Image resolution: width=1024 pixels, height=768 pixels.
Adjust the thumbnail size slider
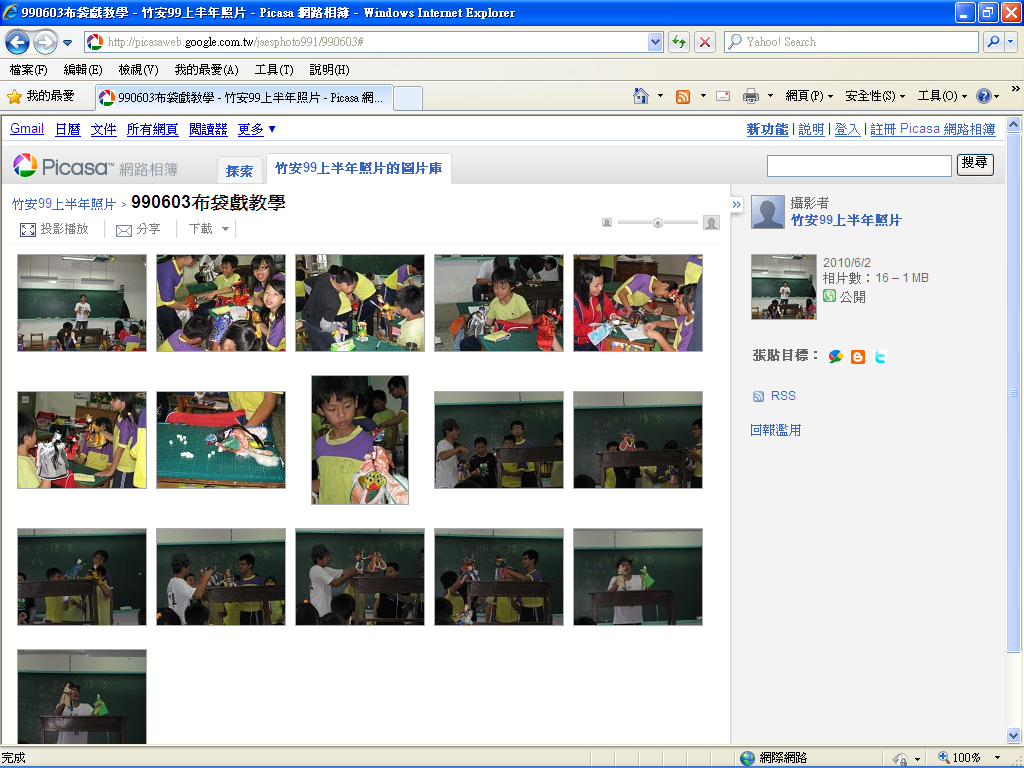(658, 222)
